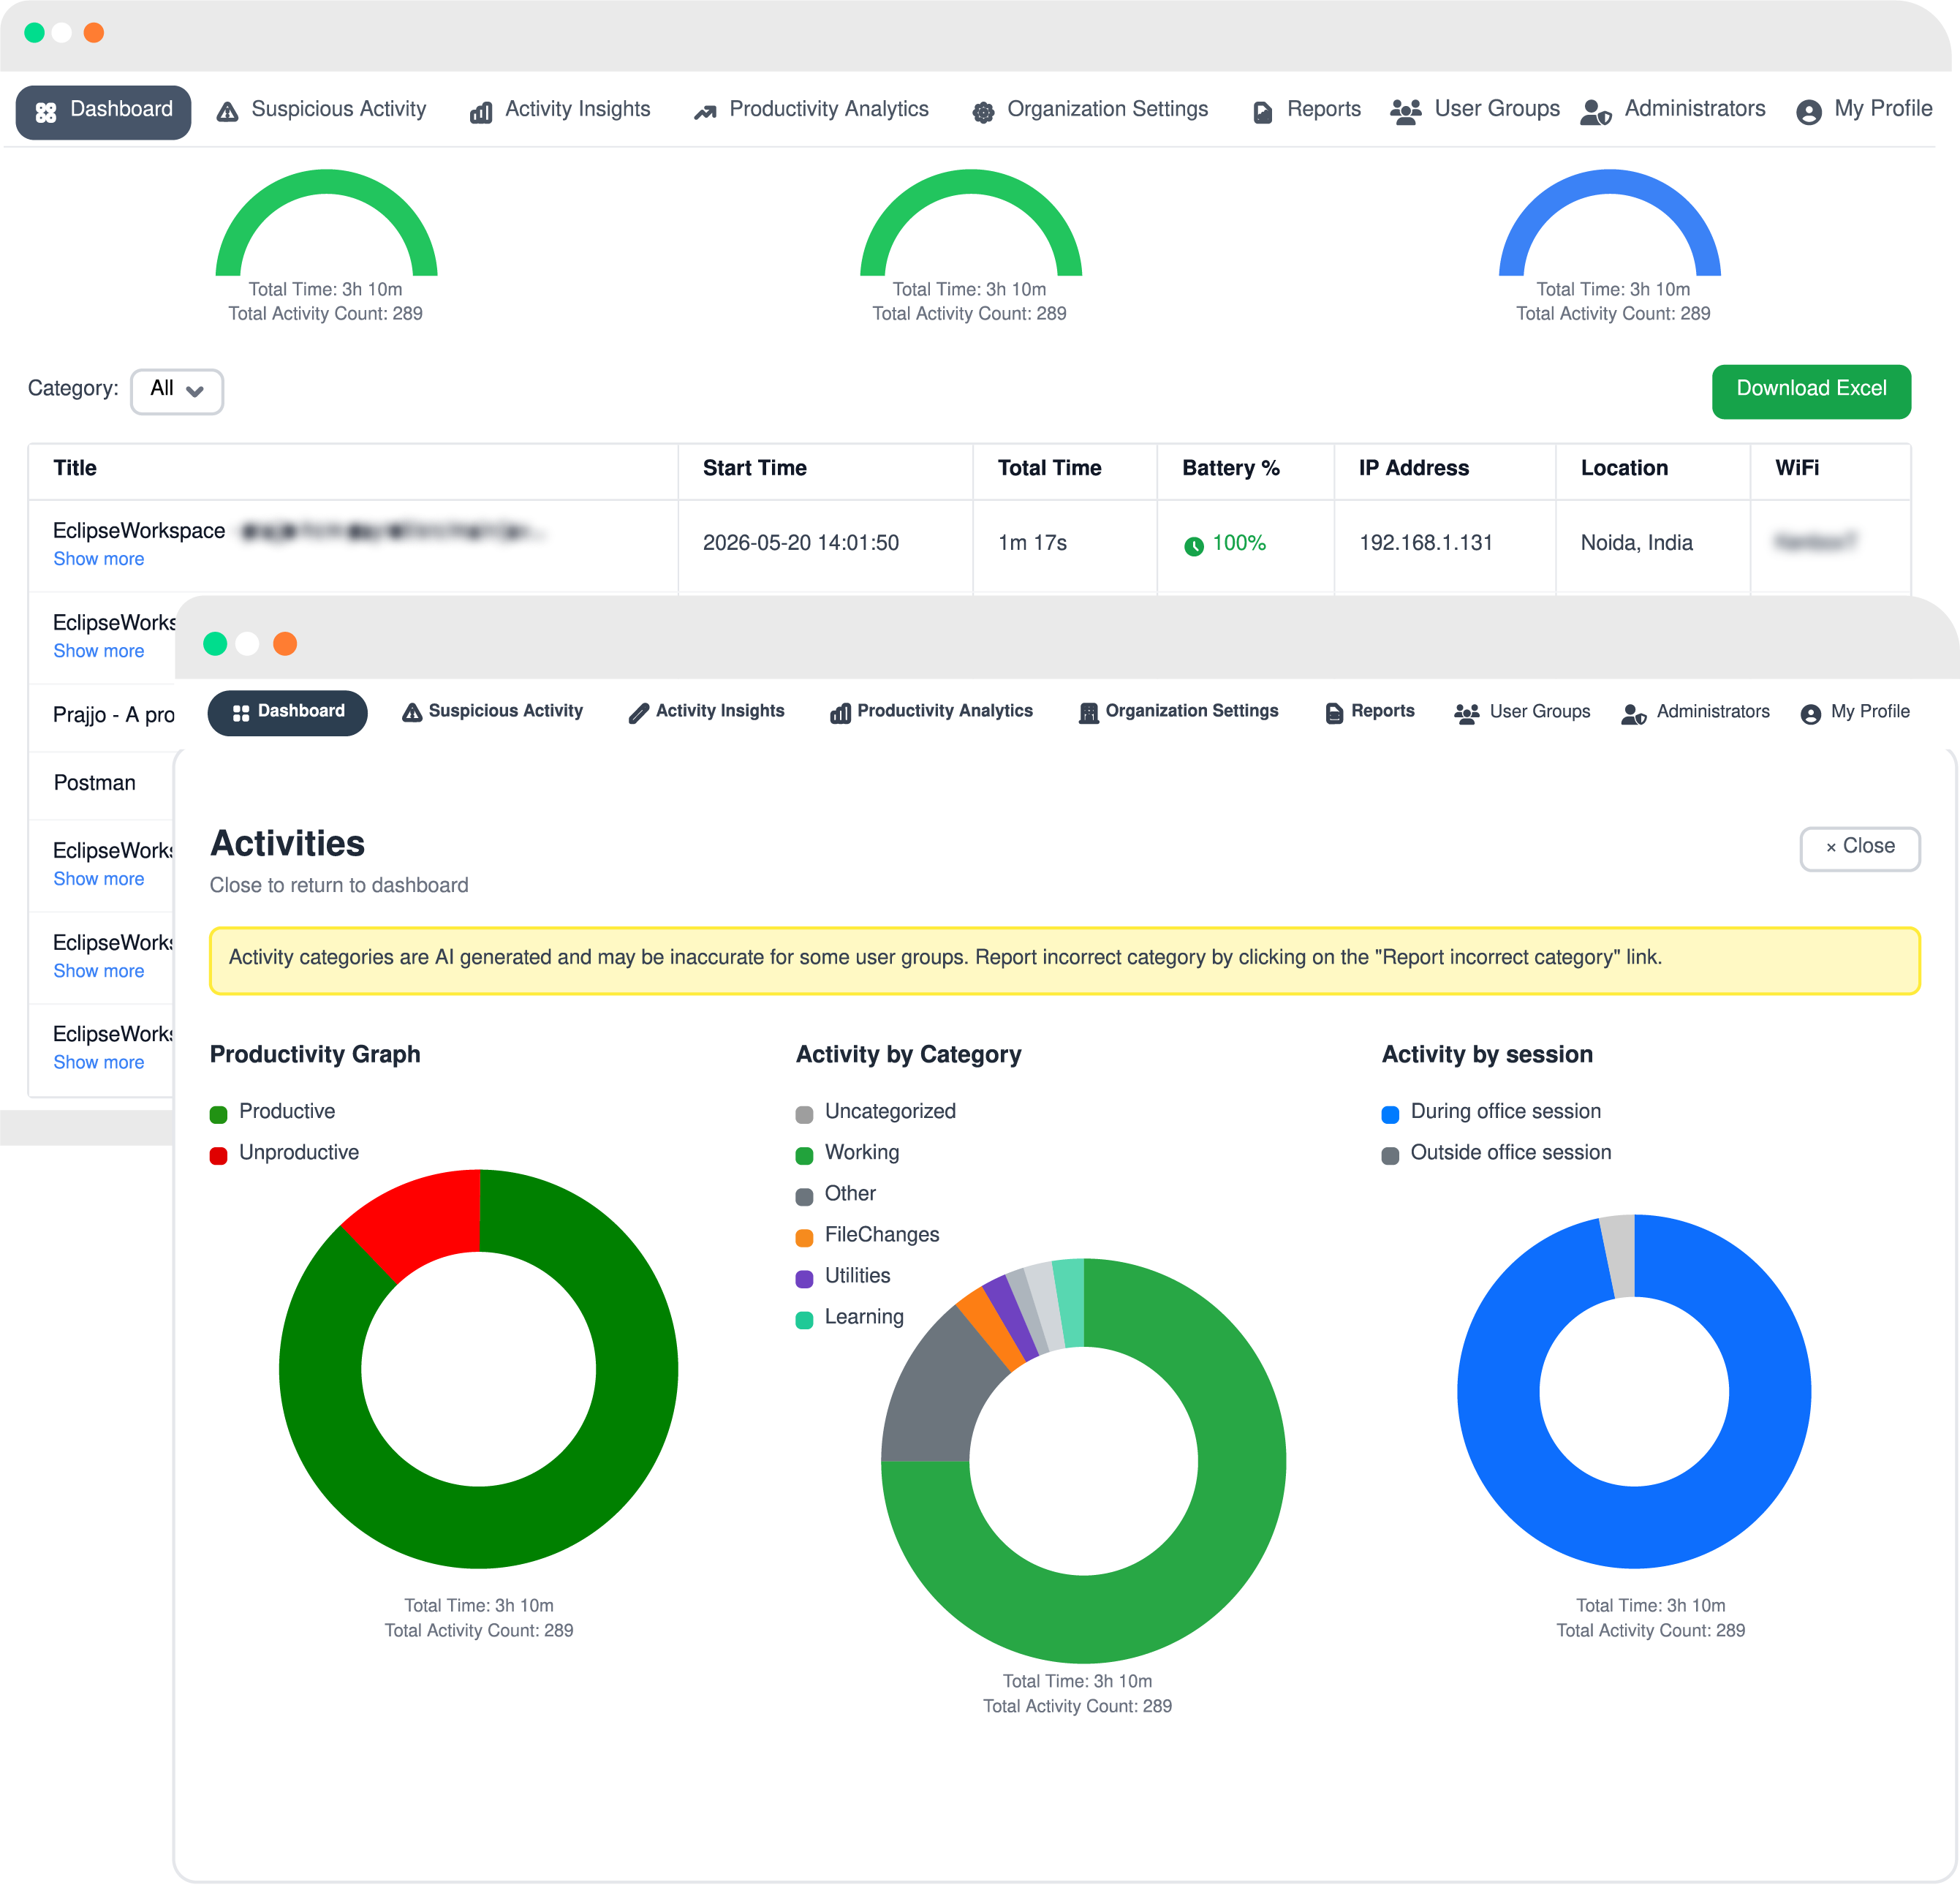This screenshot has height=1885, width=1960.
Task: Click Show more under second EclipseWorks row
Action: pyautogui.click(x=99, y=651)
